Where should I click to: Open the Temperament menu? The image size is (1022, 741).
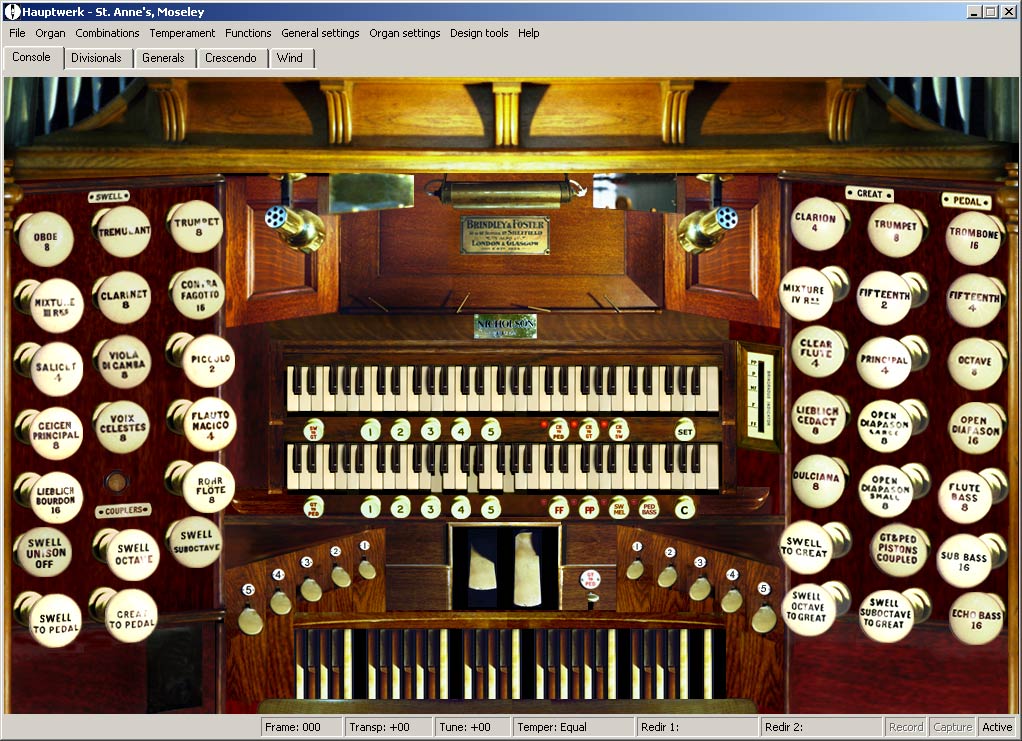coord(182,33)
